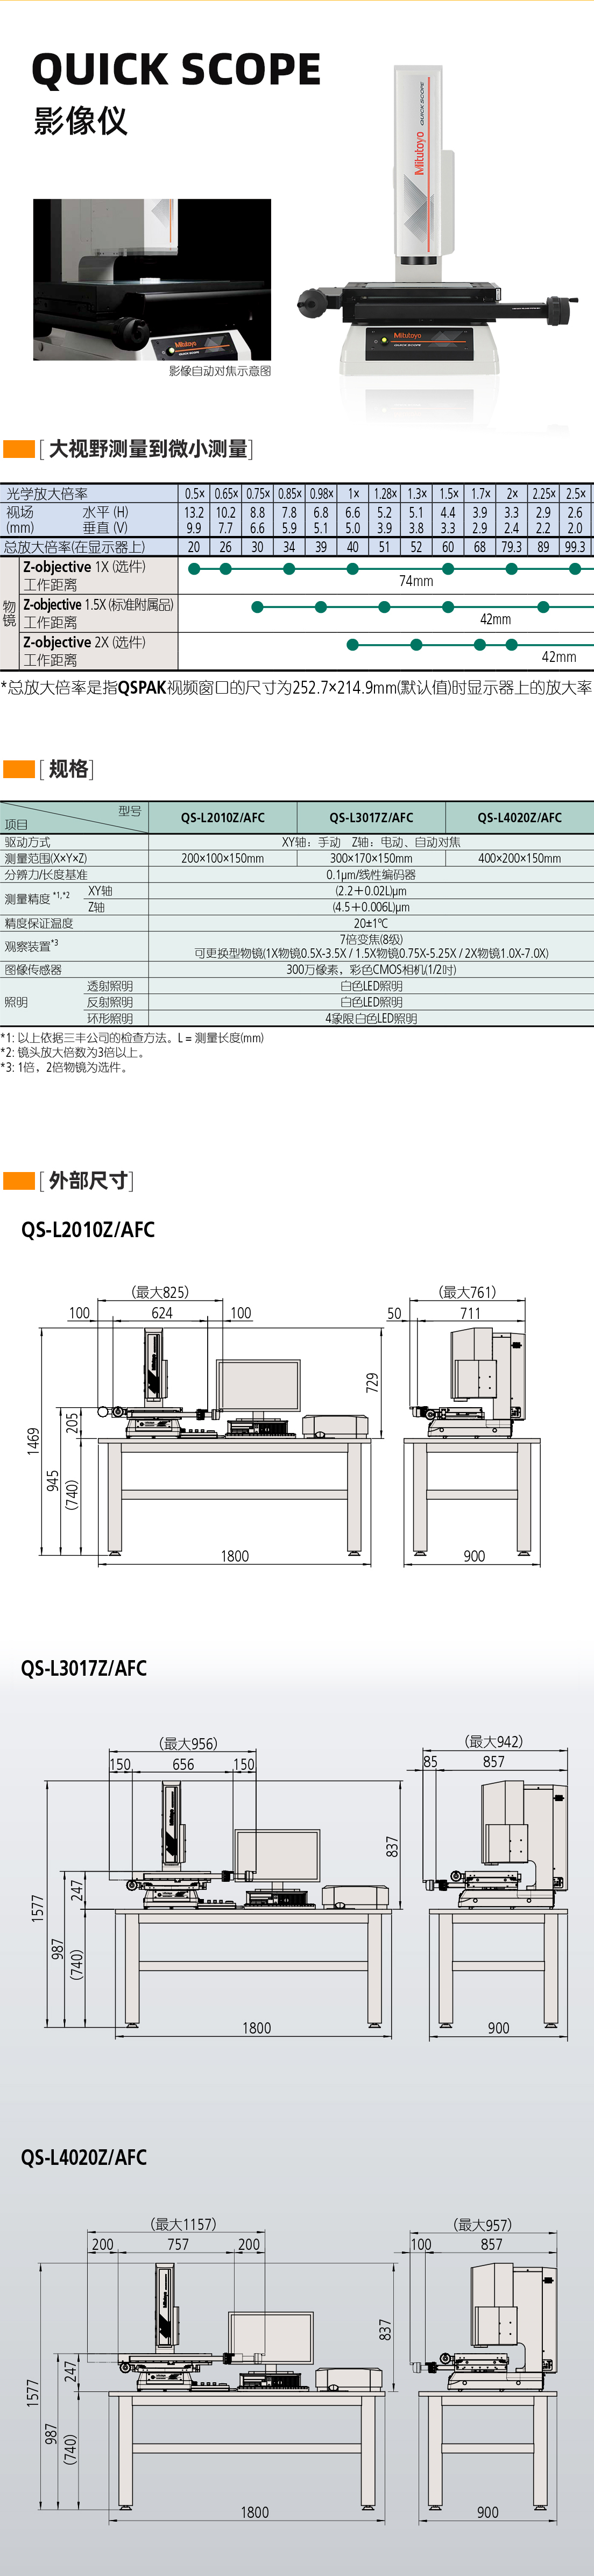The image size is (594, 2576).
Task: Click the 环形照明 lighting row label
Action: click(x=110, y=1018)
